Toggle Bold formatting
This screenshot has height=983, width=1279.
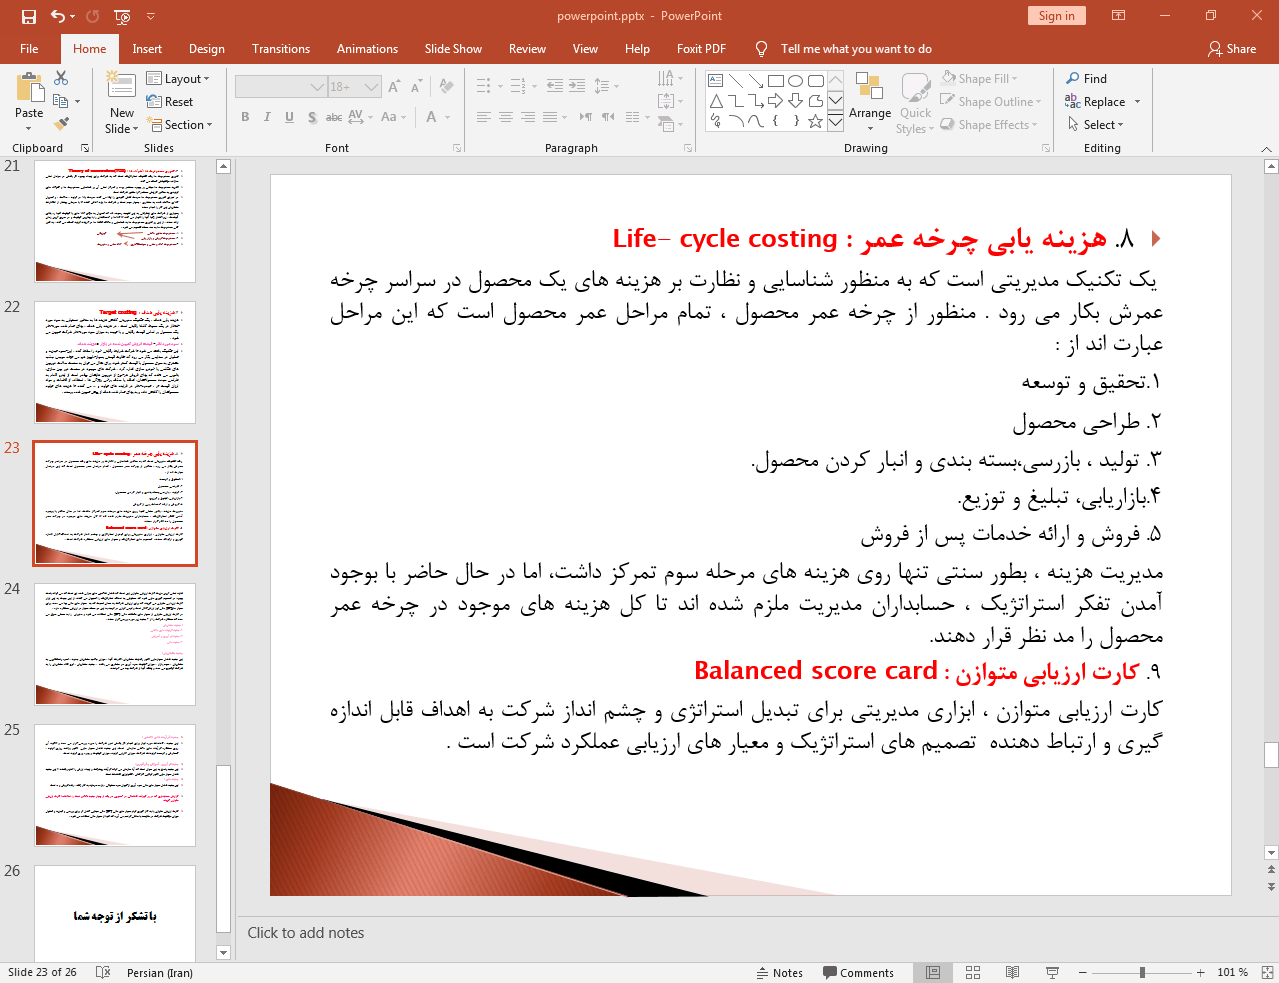click(245, 117)
